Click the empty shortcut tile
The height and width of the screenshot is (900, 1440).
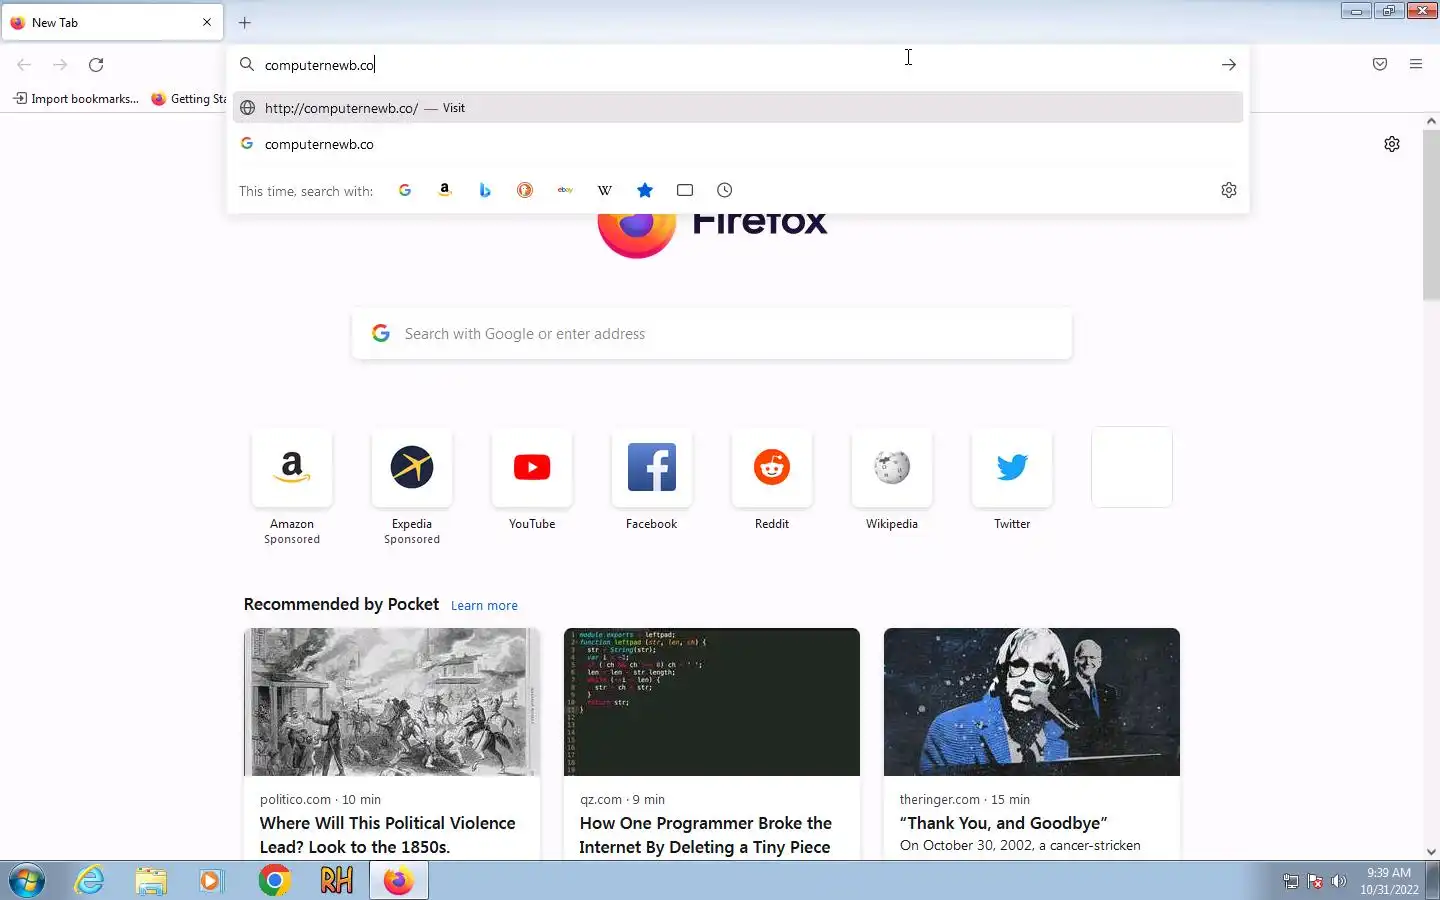click(1132, 467)
